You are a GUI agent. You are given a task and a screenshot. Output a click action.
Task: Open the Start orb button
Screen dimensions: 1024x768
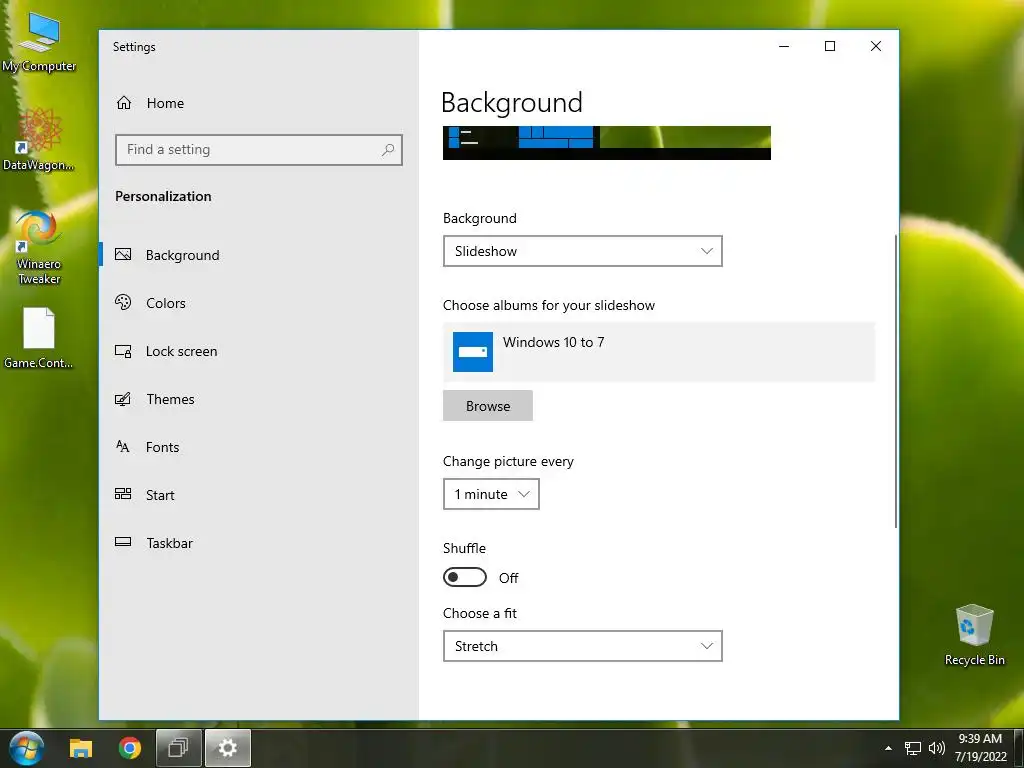click(x=27, y=748)
